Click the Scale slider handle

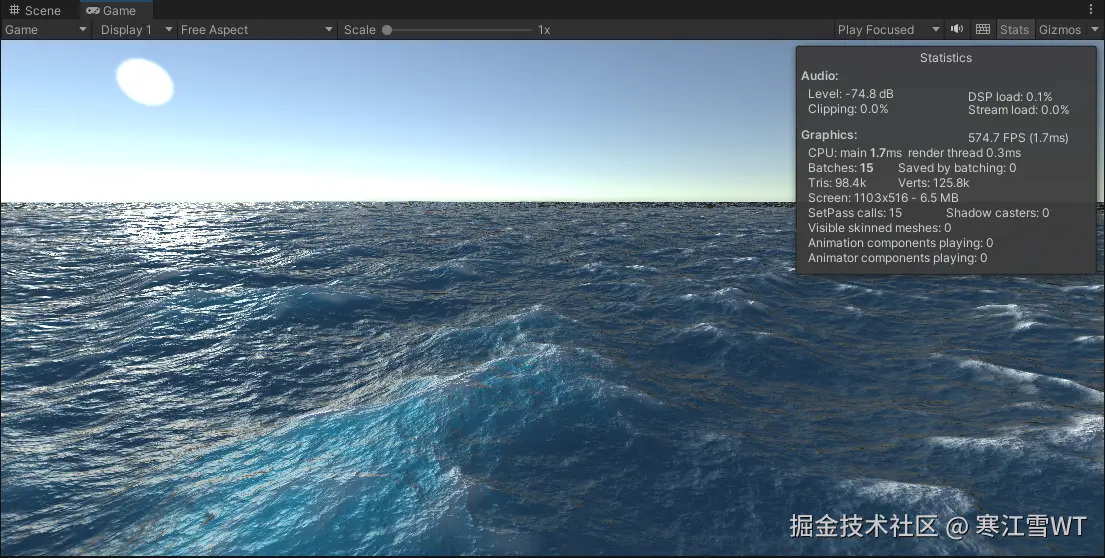(x=387, y=30)
